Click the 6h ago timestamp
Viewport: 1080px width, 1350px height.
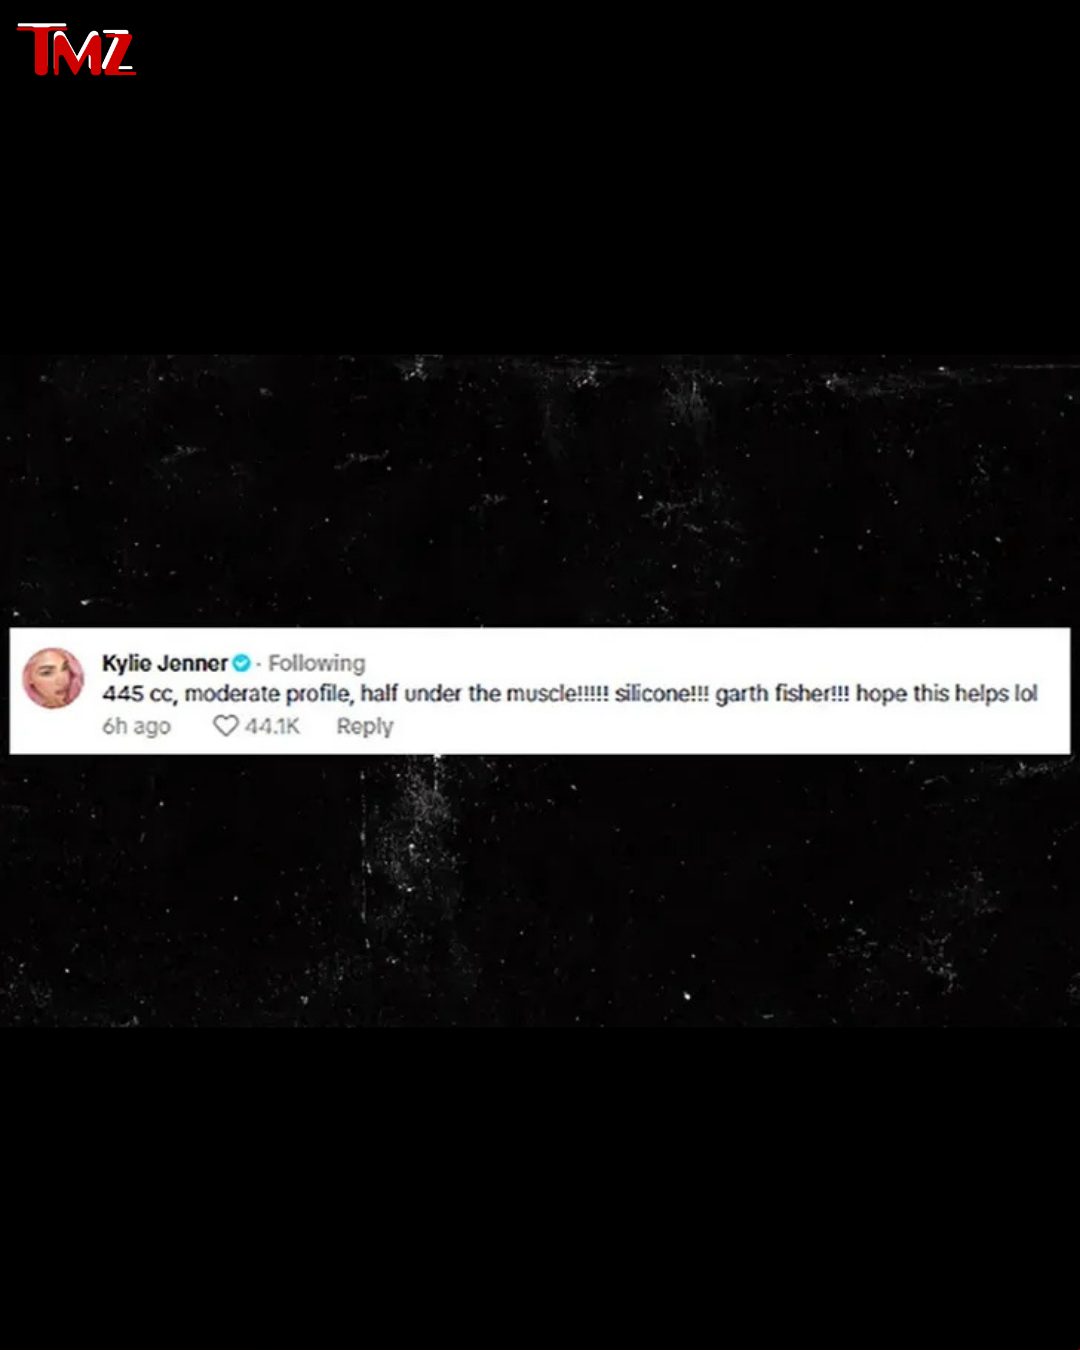136,726
